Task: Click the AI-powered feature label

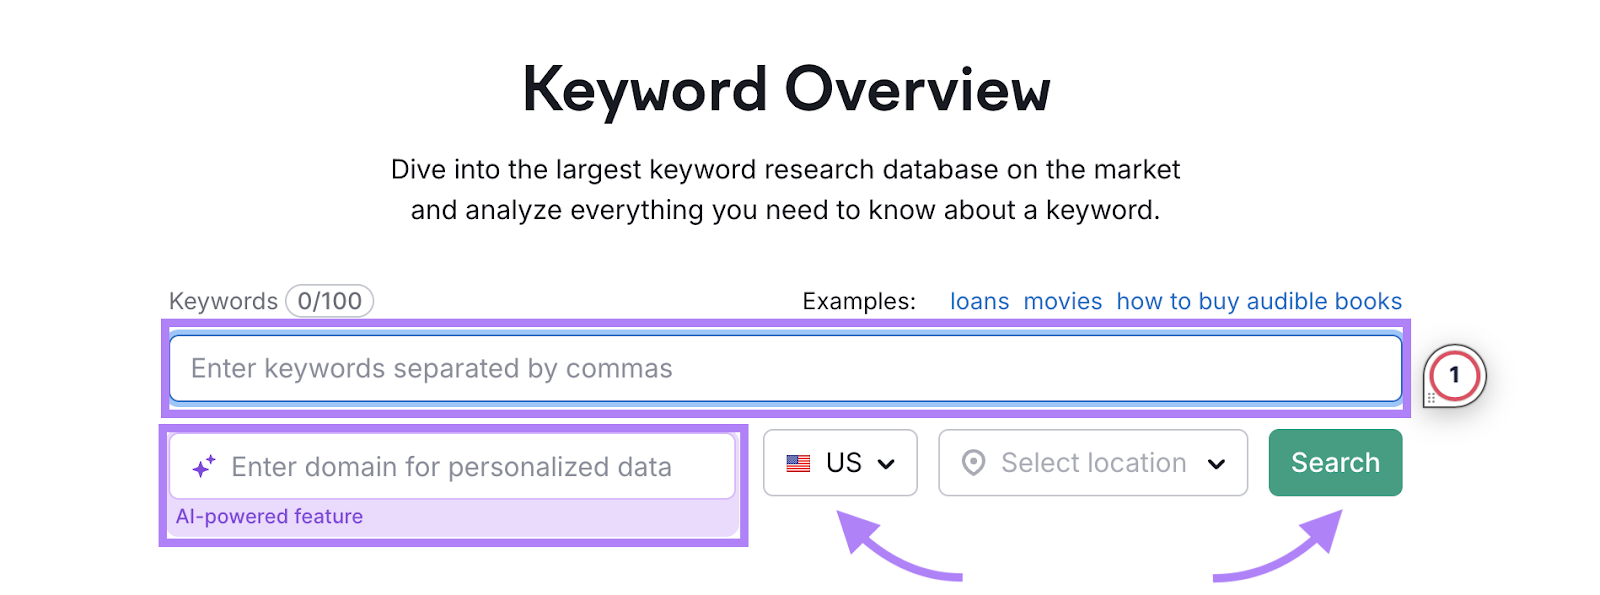Action: point(269,517)
